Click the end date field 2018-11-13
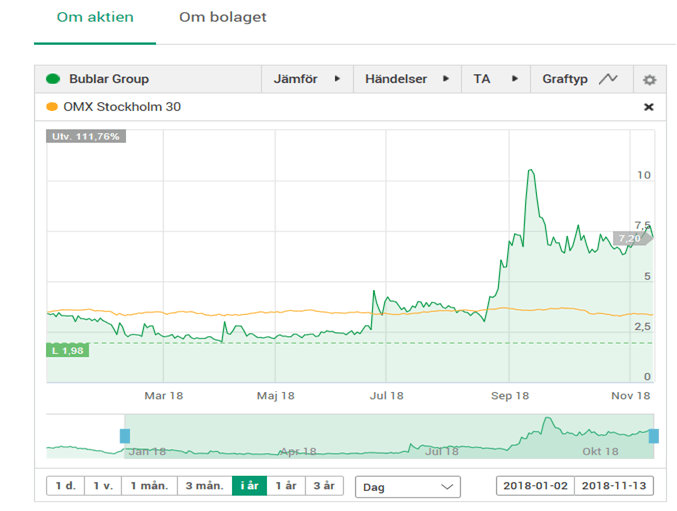 (614, 486)
